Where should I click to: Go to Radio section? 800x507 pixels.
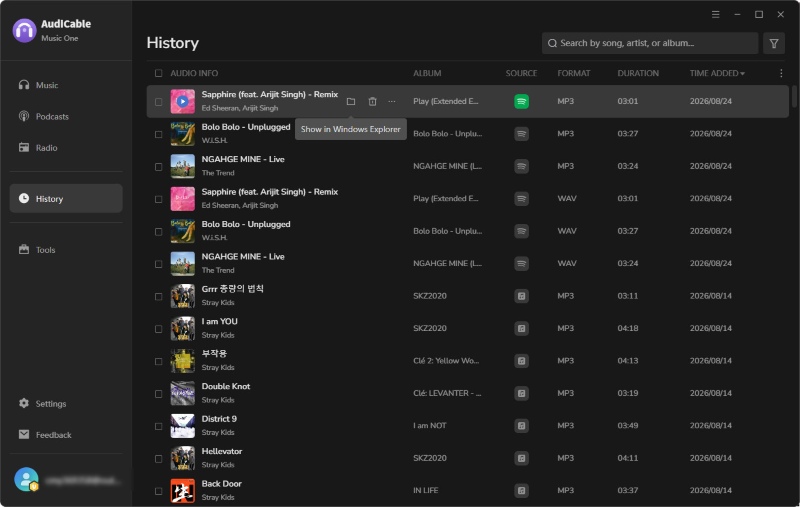click(x=66, y=148)
